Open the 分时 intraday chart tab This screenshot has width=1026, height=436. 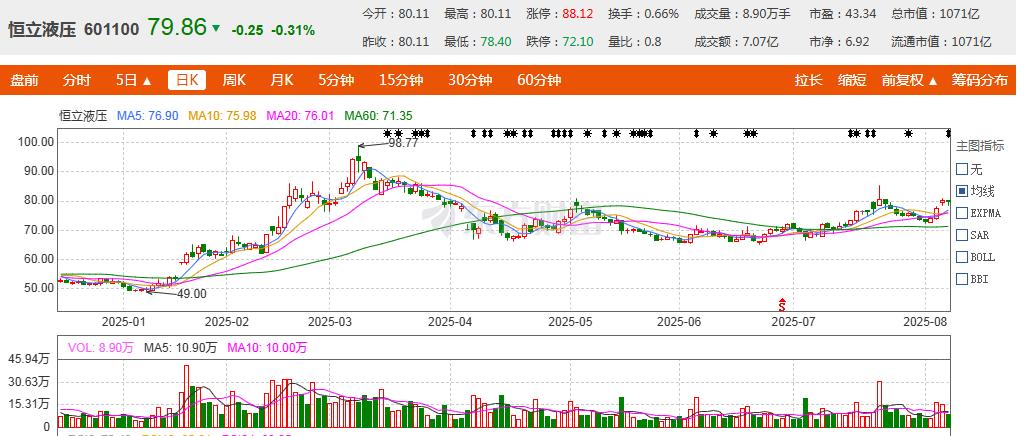(x=77, y=81)
